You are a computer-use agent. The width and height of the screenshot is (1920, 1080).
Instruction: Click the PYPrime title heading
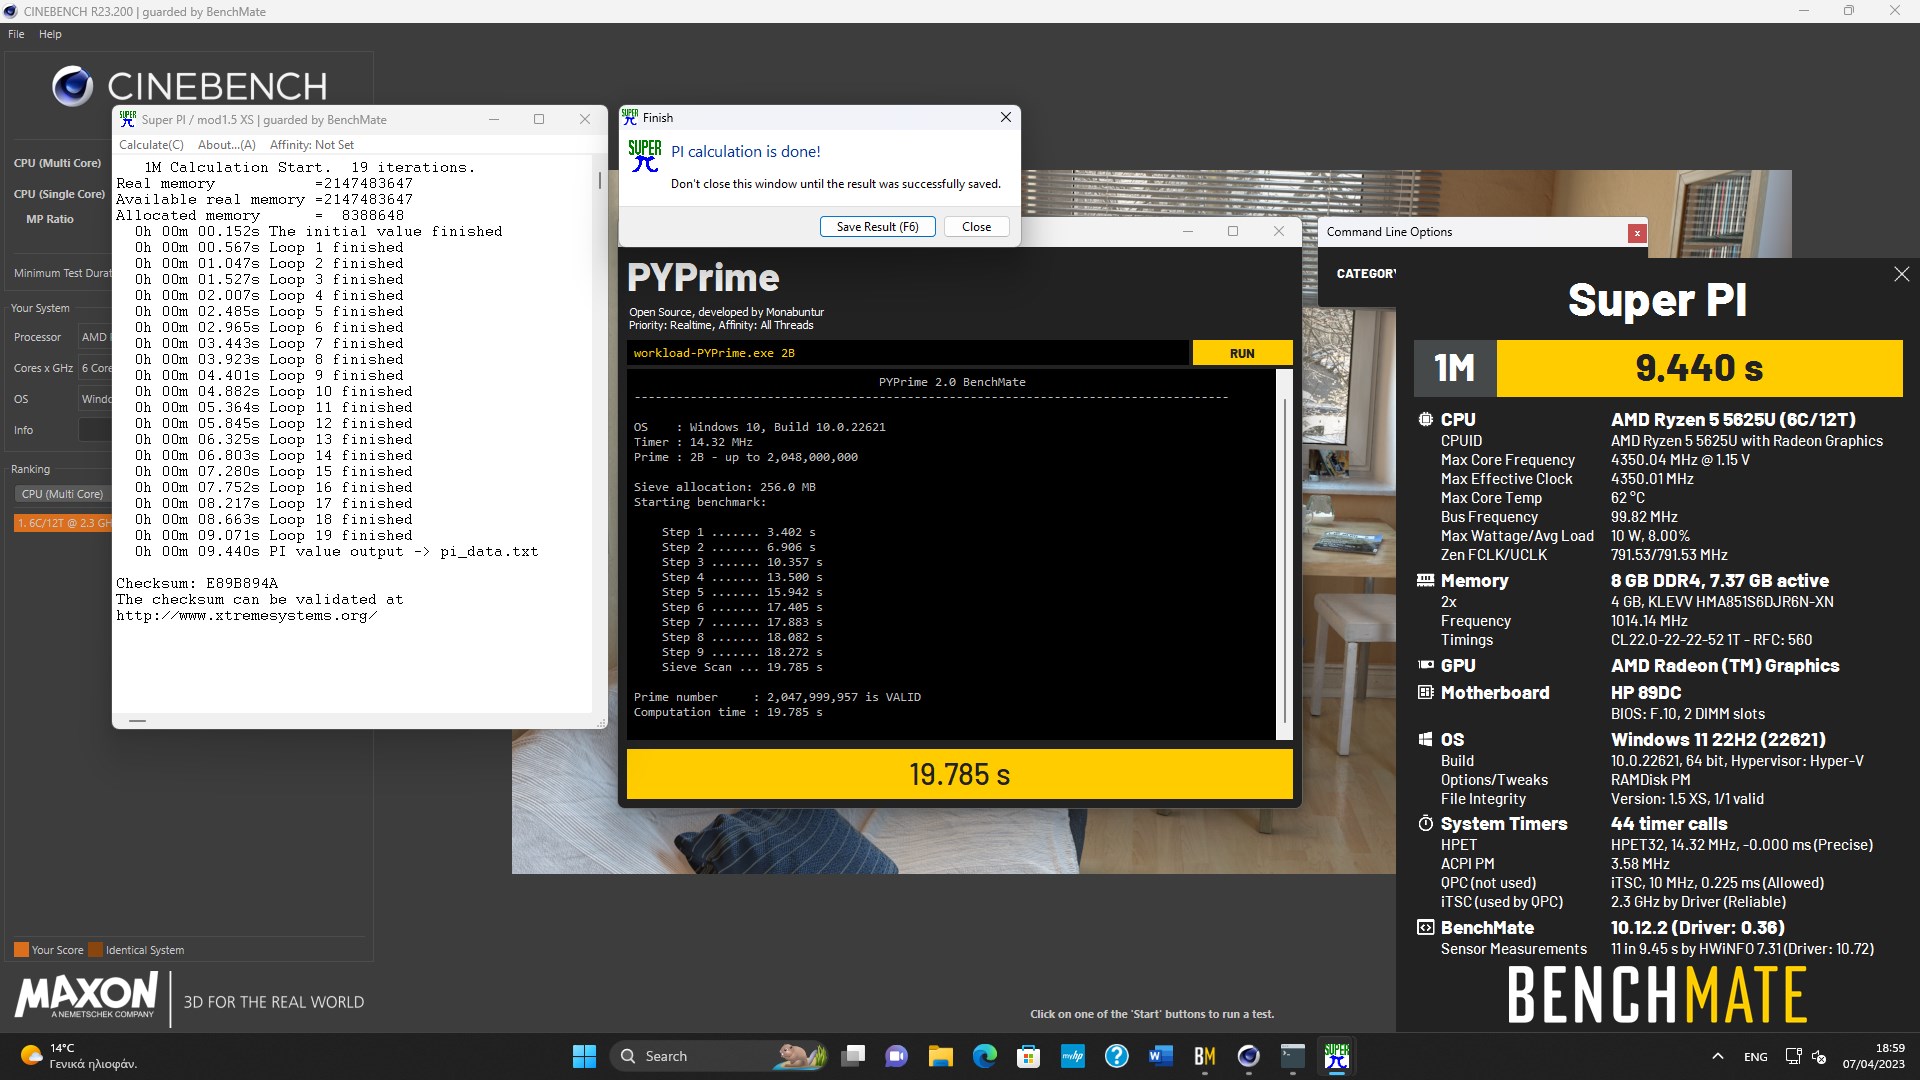703,278
